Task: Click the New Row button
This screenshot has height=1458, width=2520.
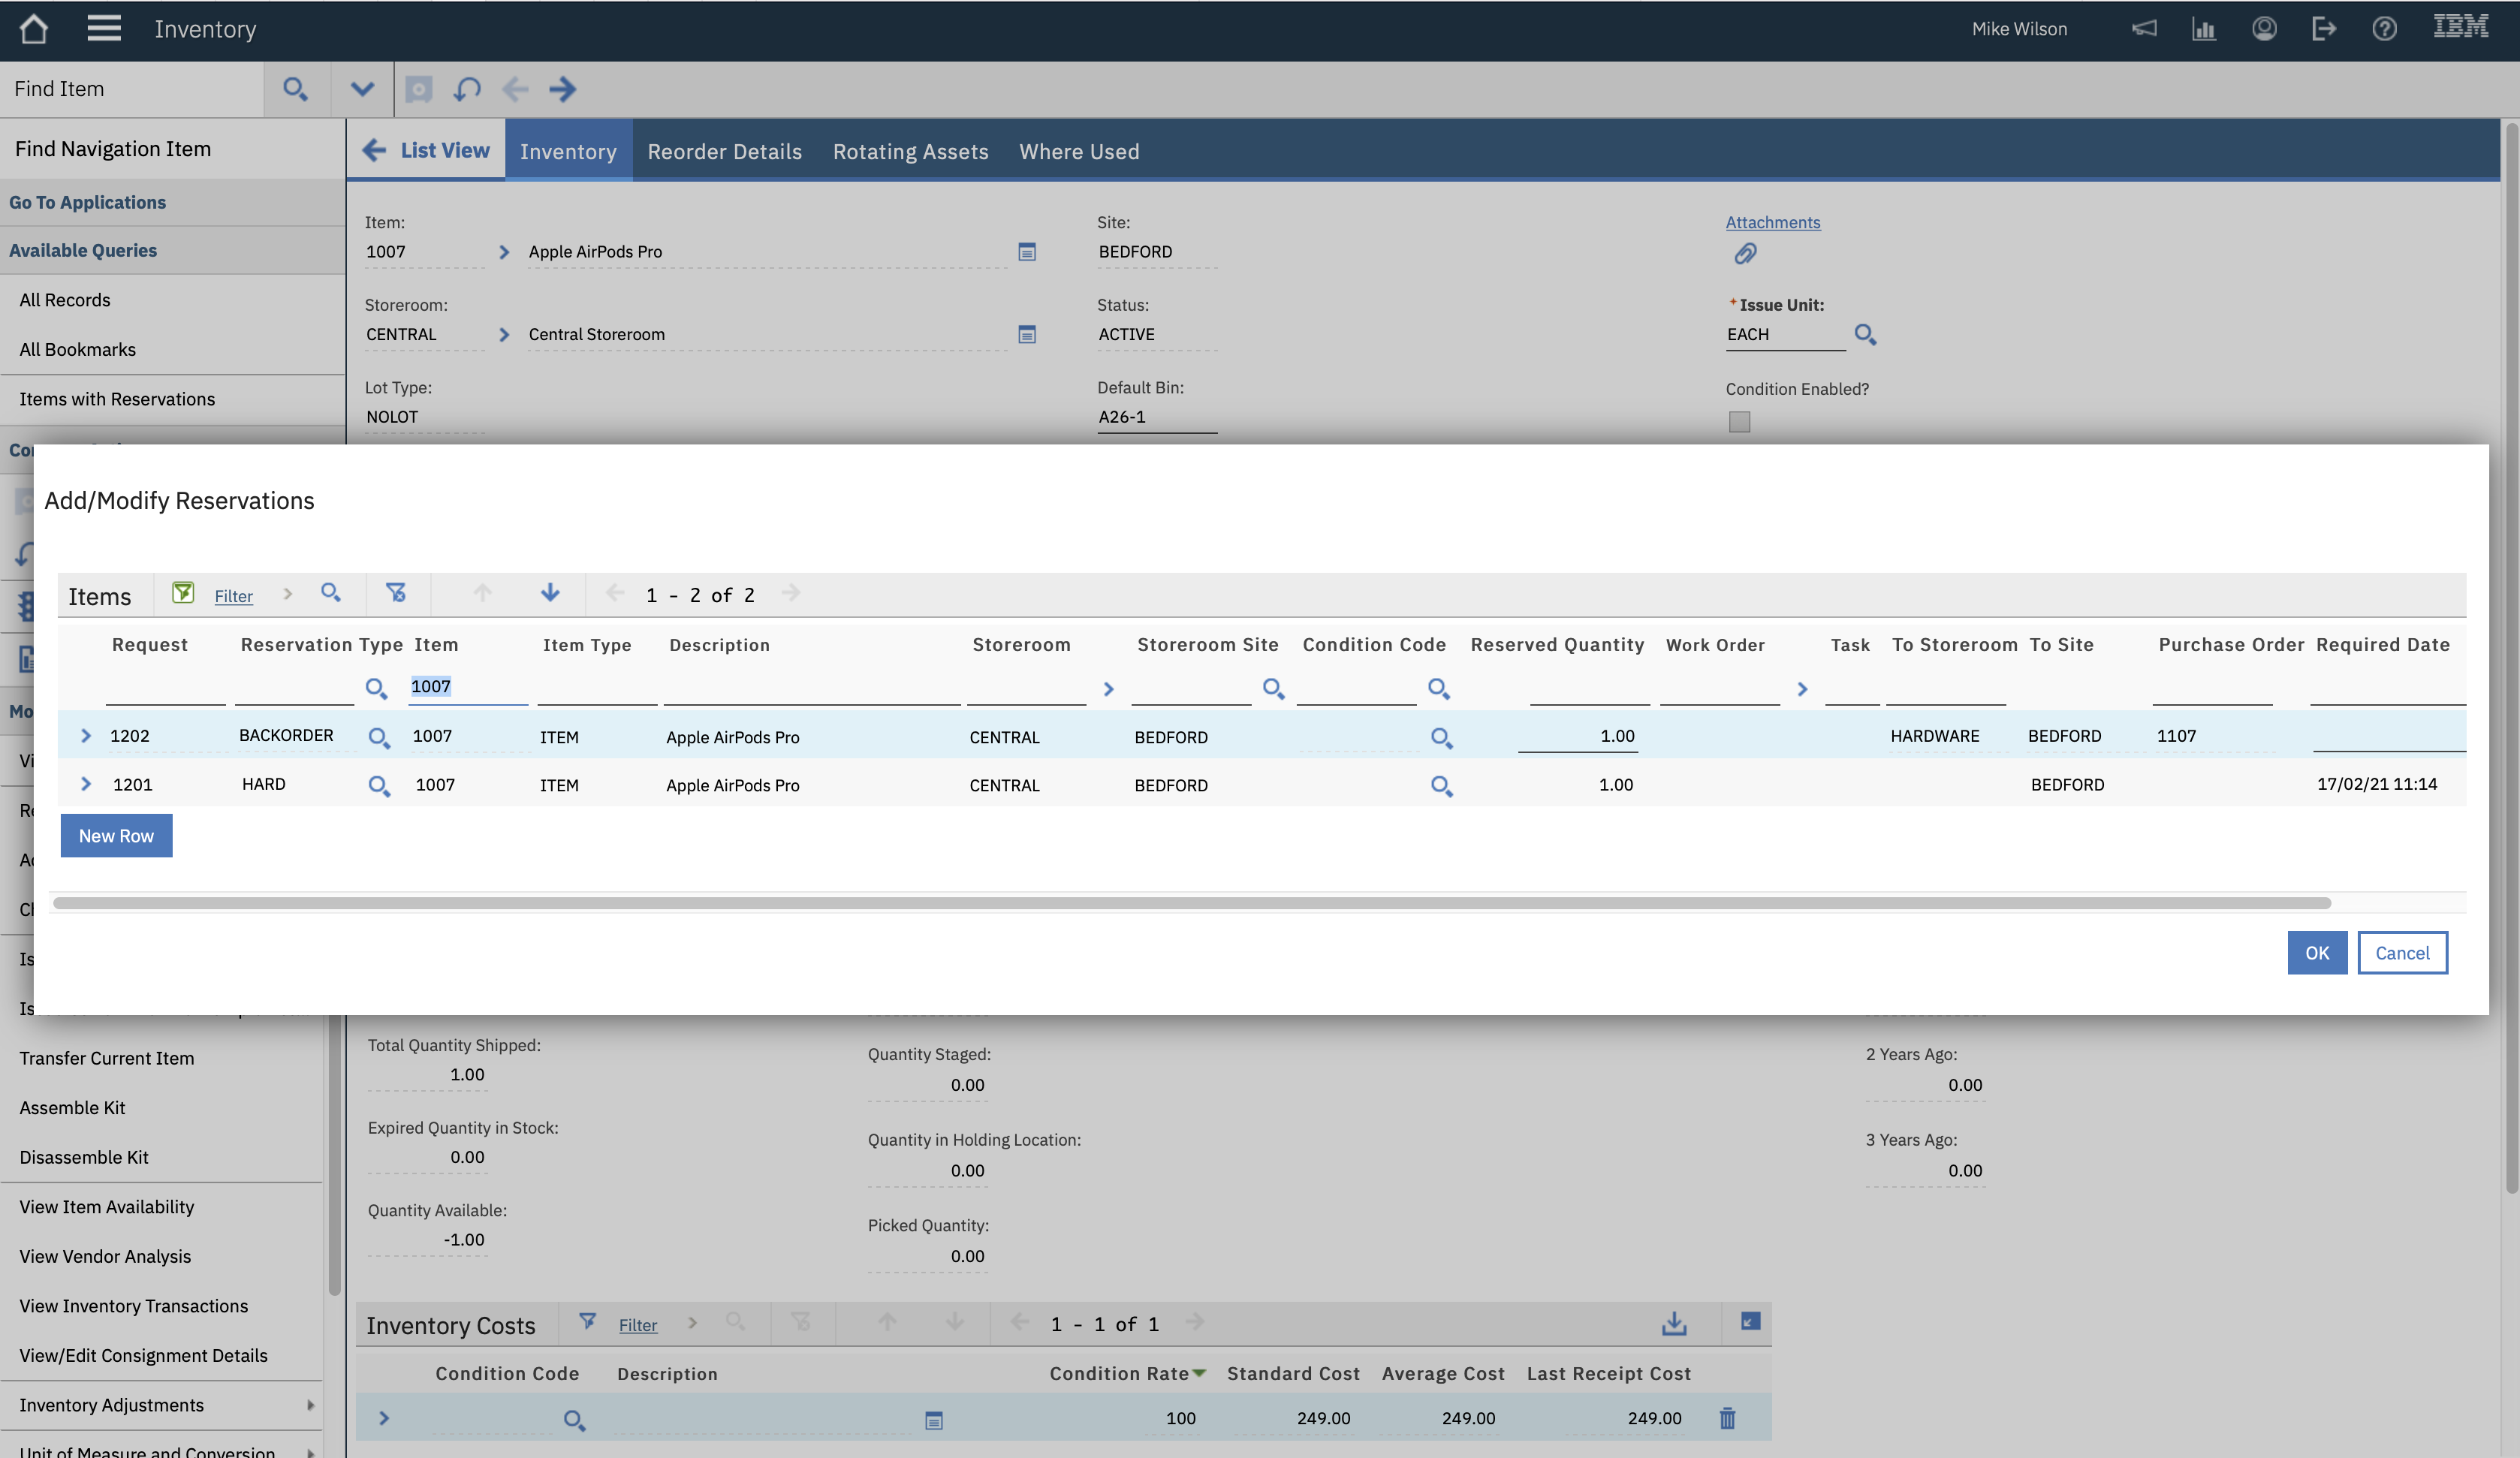Action: [116, 836]
